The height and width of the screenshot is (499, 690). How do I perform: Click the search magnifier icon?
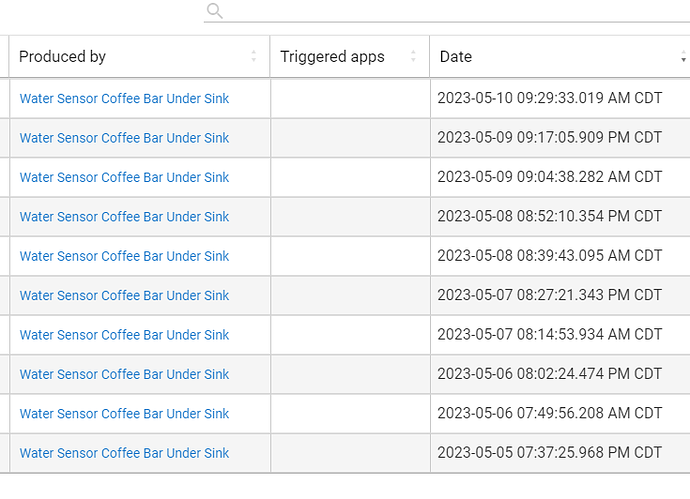[214, 11]
